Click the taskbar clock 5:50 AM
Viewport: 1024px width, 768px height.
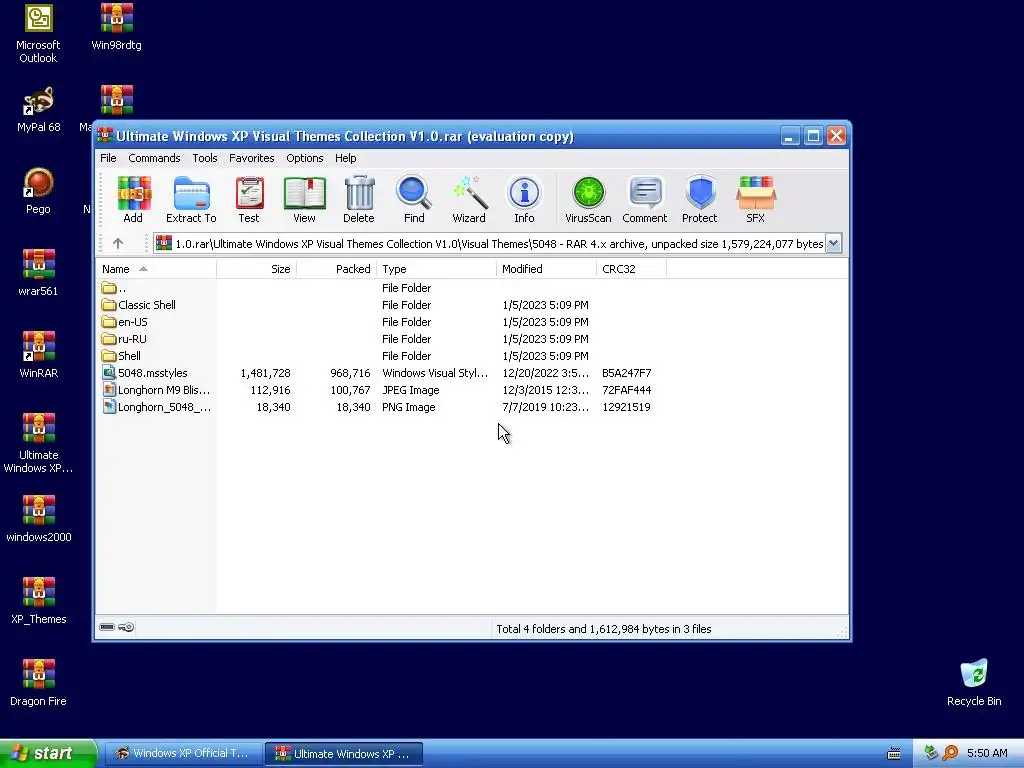987,753
